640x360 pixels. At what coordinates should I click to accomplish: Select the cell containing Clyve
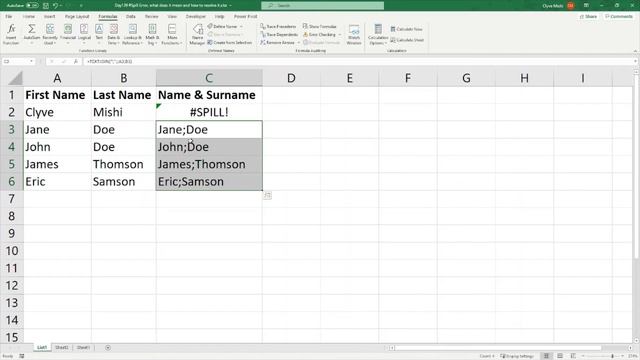click(x=57, y=112)
